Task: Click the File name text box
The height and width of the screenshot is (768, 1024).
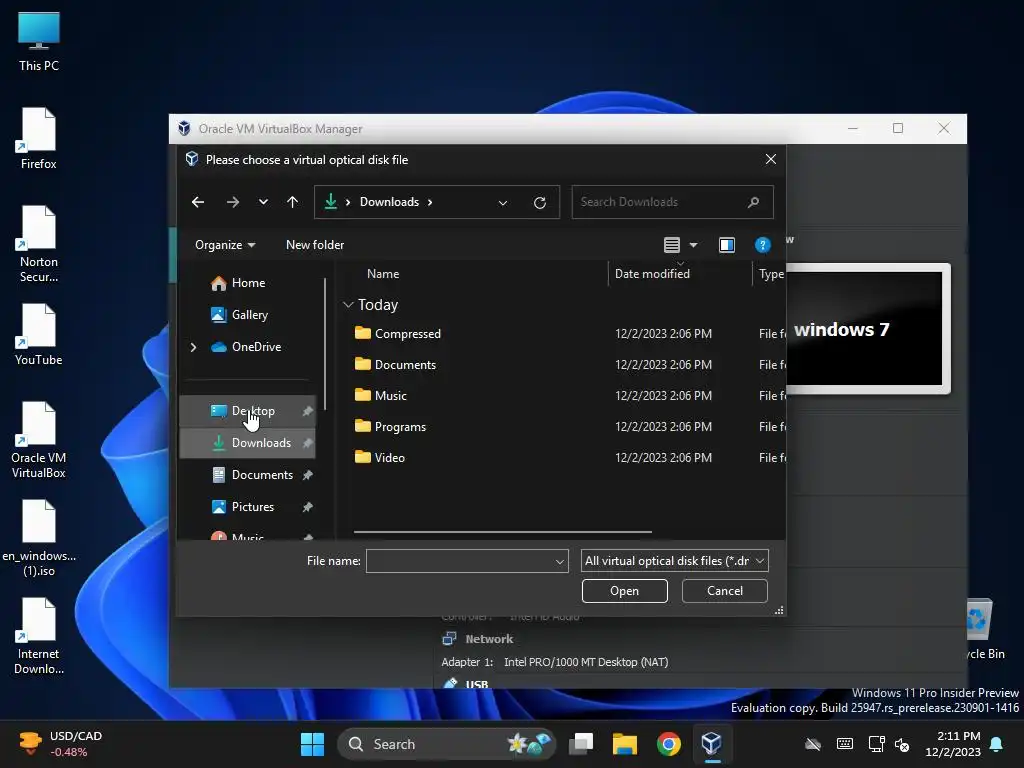Action: pyautogui.click(x=460, y=561)
